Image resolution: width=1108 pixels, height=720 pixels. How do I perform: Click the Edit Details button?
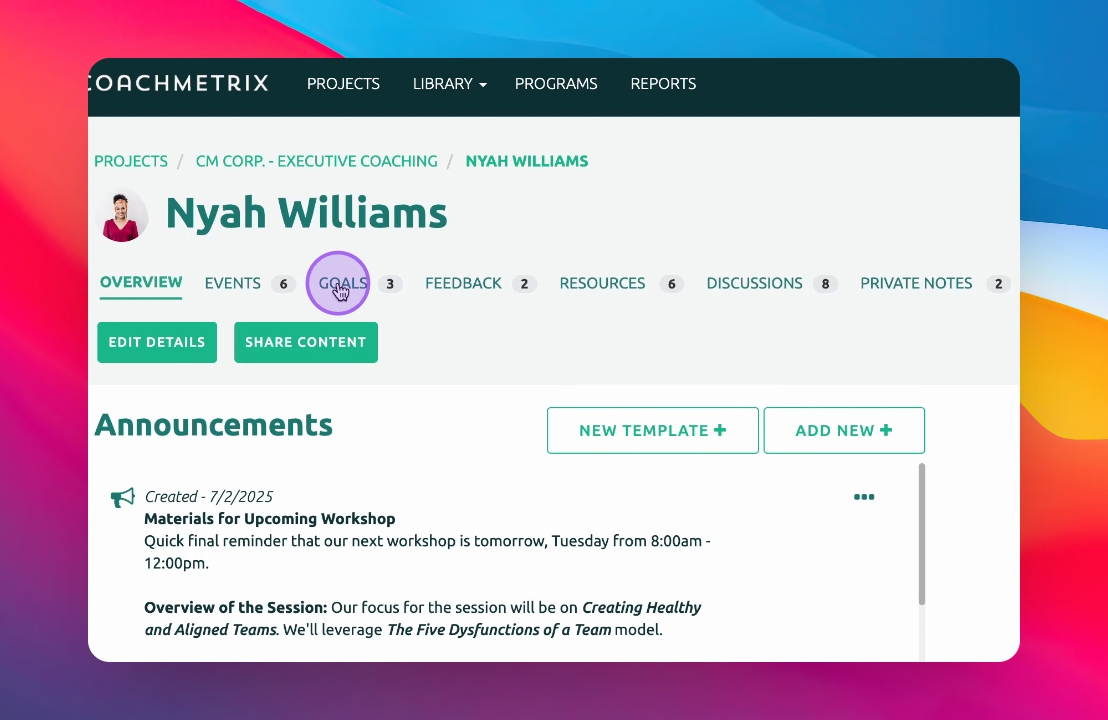157,342
